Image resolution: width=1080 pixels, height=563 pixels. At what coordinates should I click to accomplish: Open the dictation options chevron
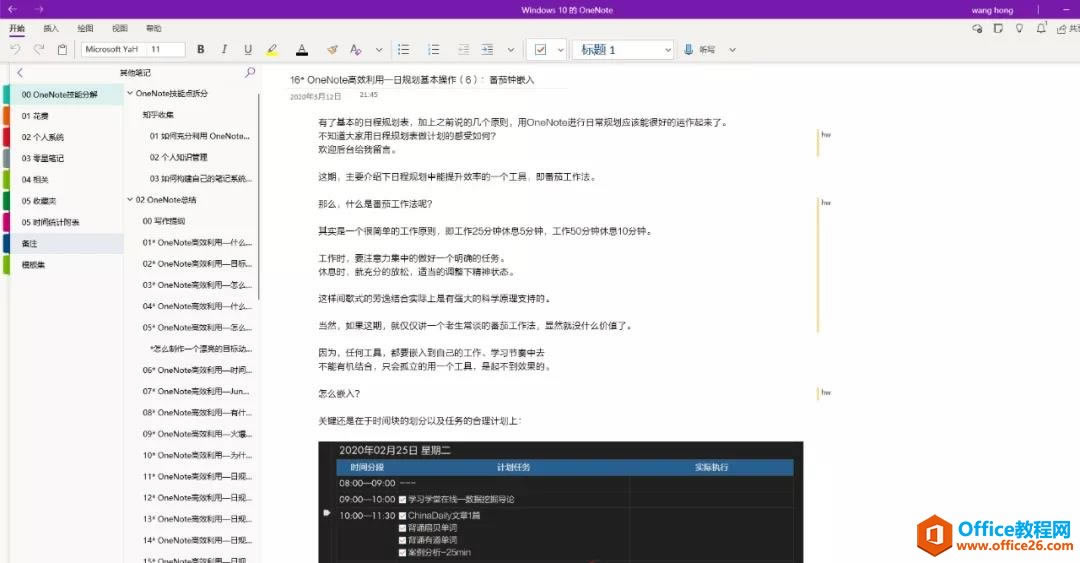pyautogui.click(x=732, y=50)
